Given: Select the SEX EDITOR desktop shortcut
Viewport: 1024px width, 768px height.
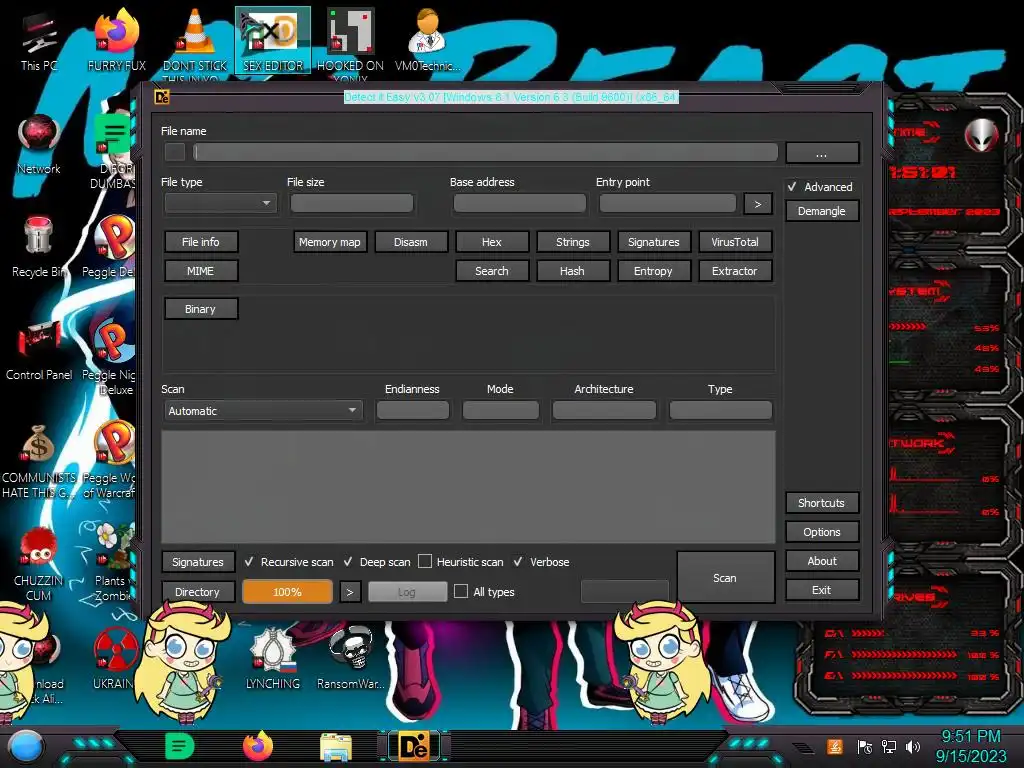Looking at the screenshot, I should (x=273, y=40).
